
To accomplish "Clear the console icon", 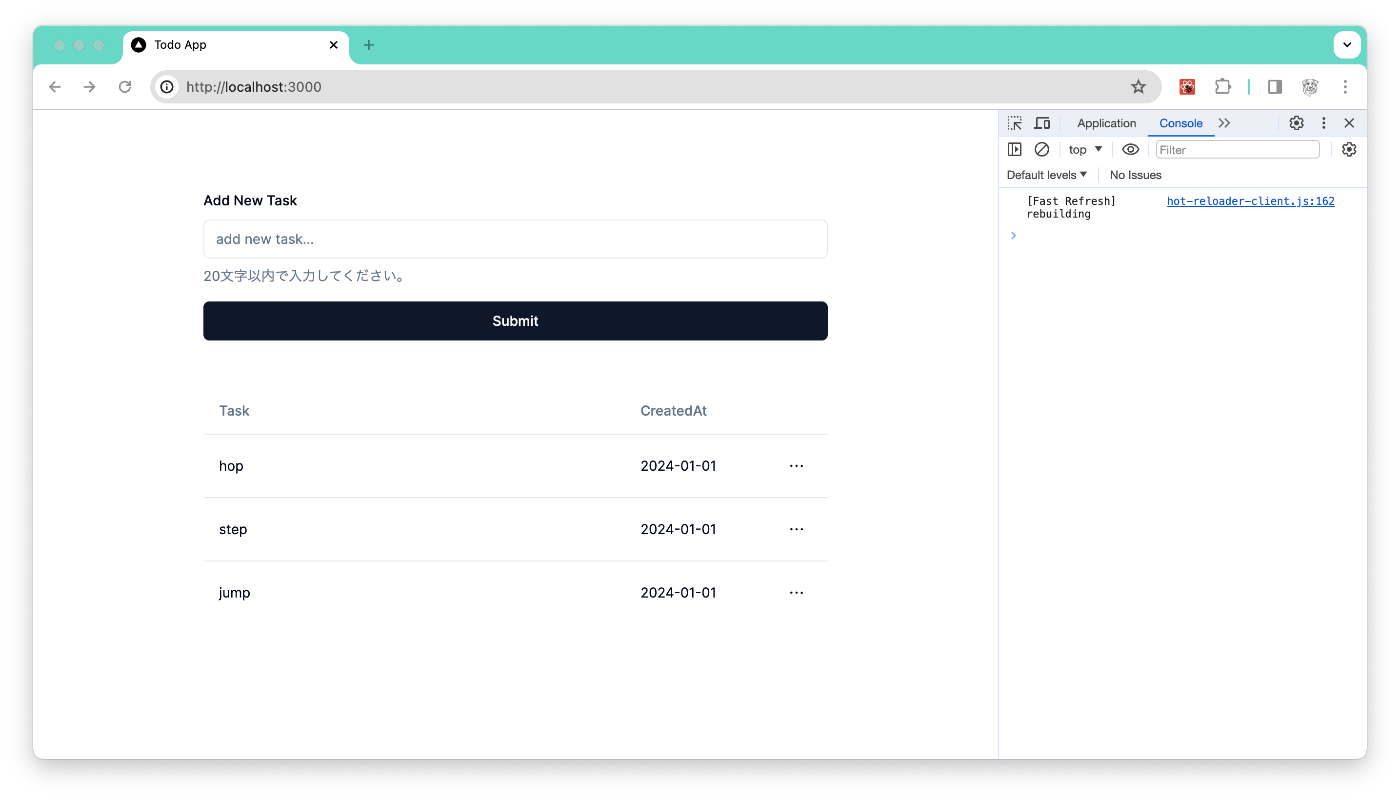I will 1042,149.
